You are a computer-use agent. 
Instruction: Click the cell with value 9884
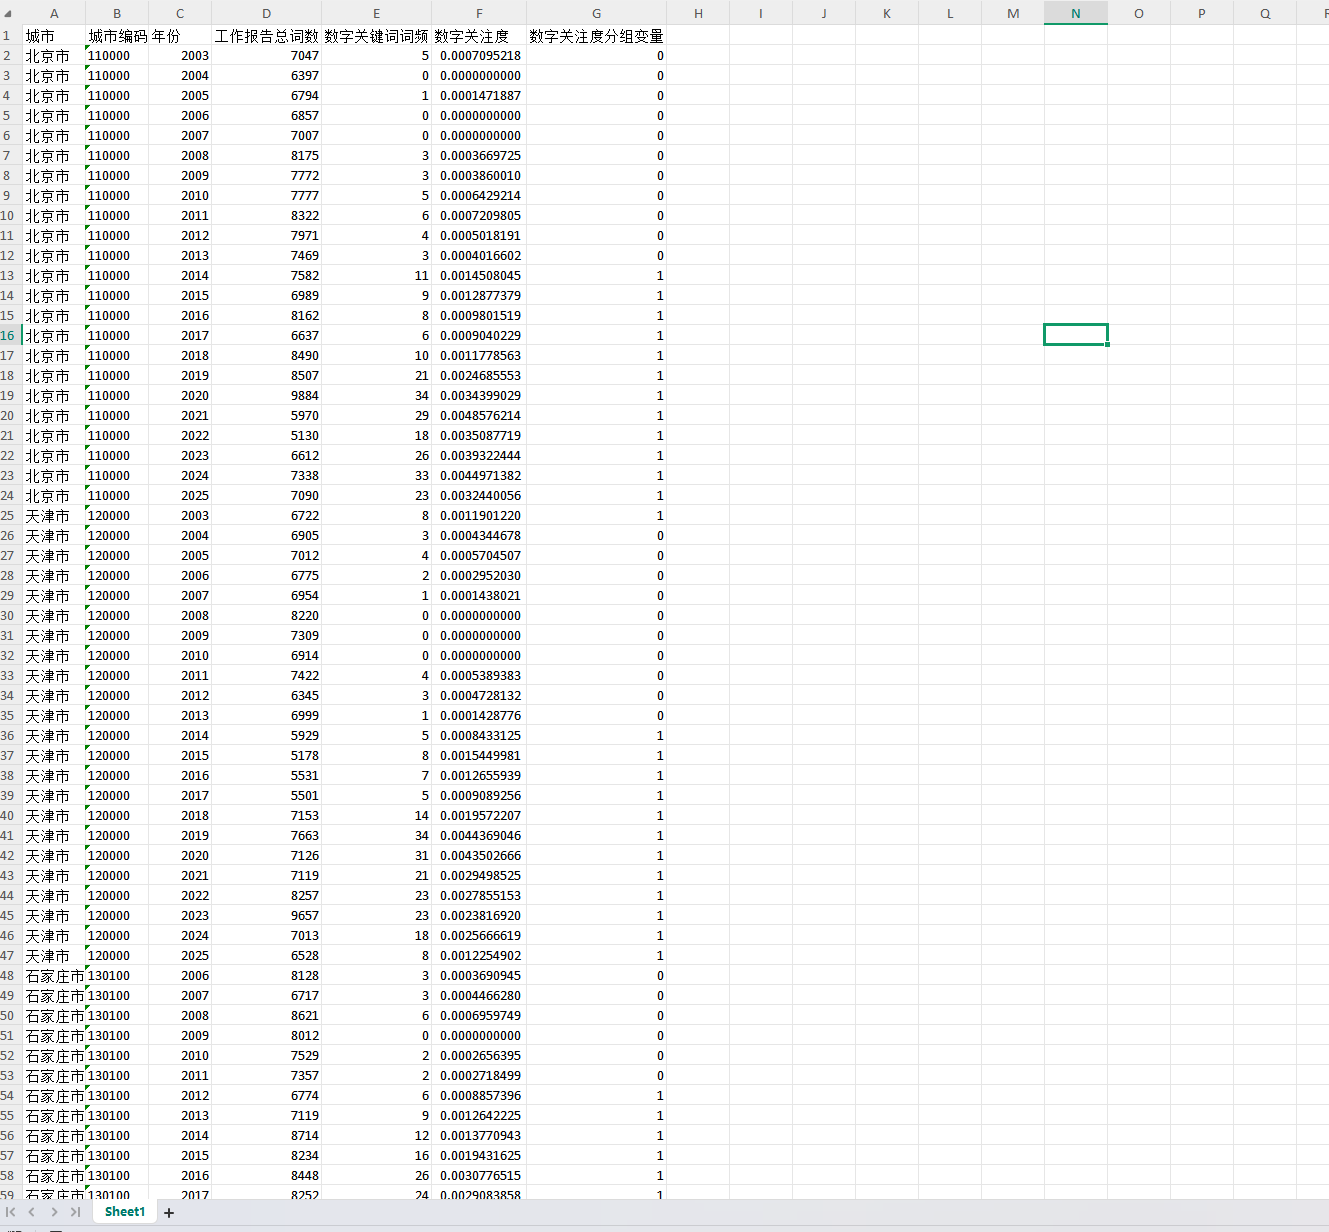267,396
